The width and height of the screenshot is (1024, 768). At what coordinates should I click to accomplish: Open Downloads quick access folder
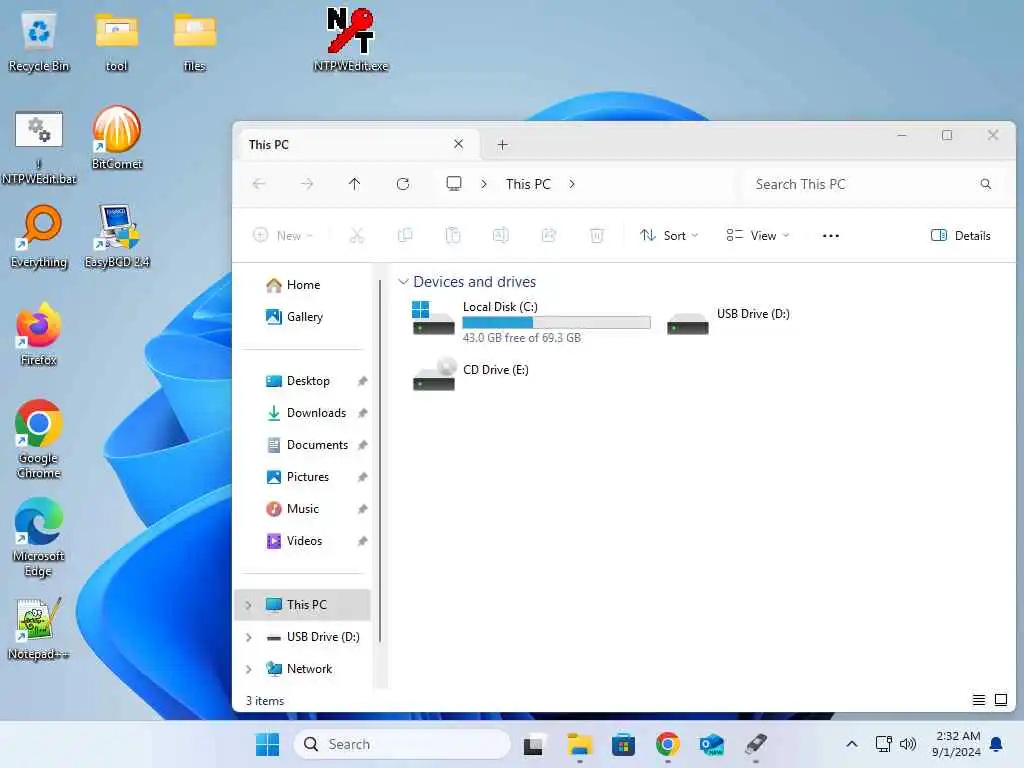(304, 413)
